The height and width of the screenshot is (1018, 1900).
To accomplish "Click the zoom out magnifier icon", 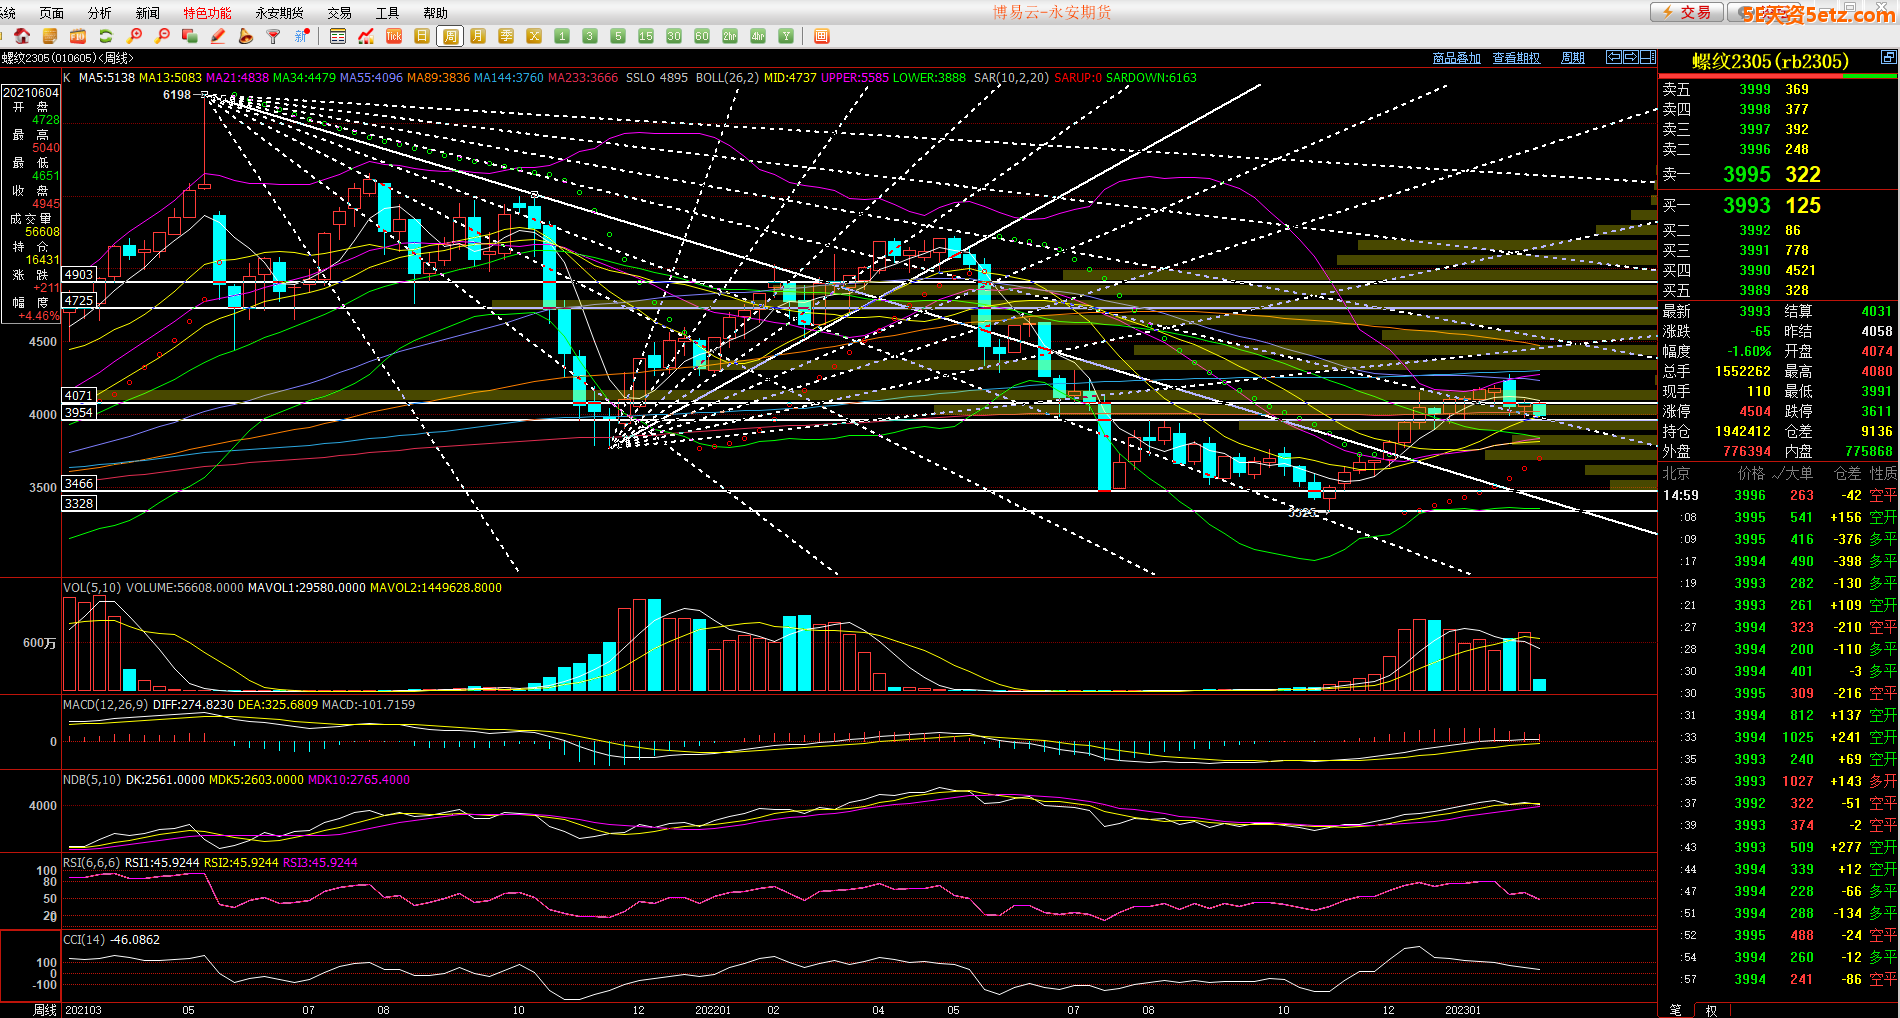I will pyautogui.click(x=162, y=36).
